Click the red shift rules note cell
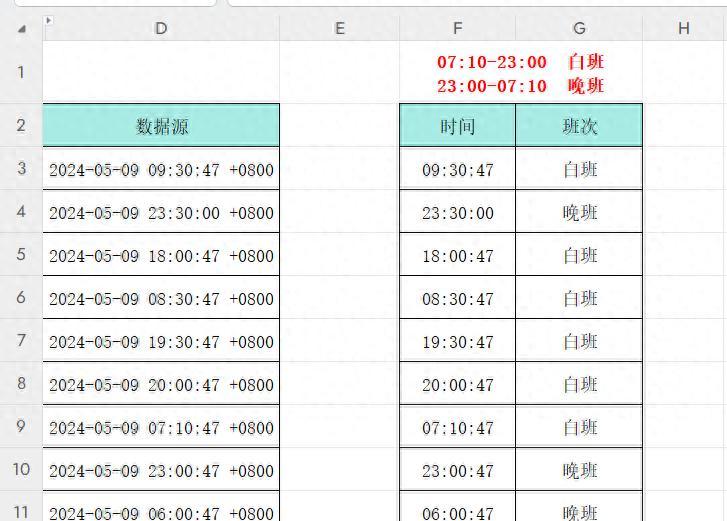This screenshot has height=521, width=727. (521, 72)
